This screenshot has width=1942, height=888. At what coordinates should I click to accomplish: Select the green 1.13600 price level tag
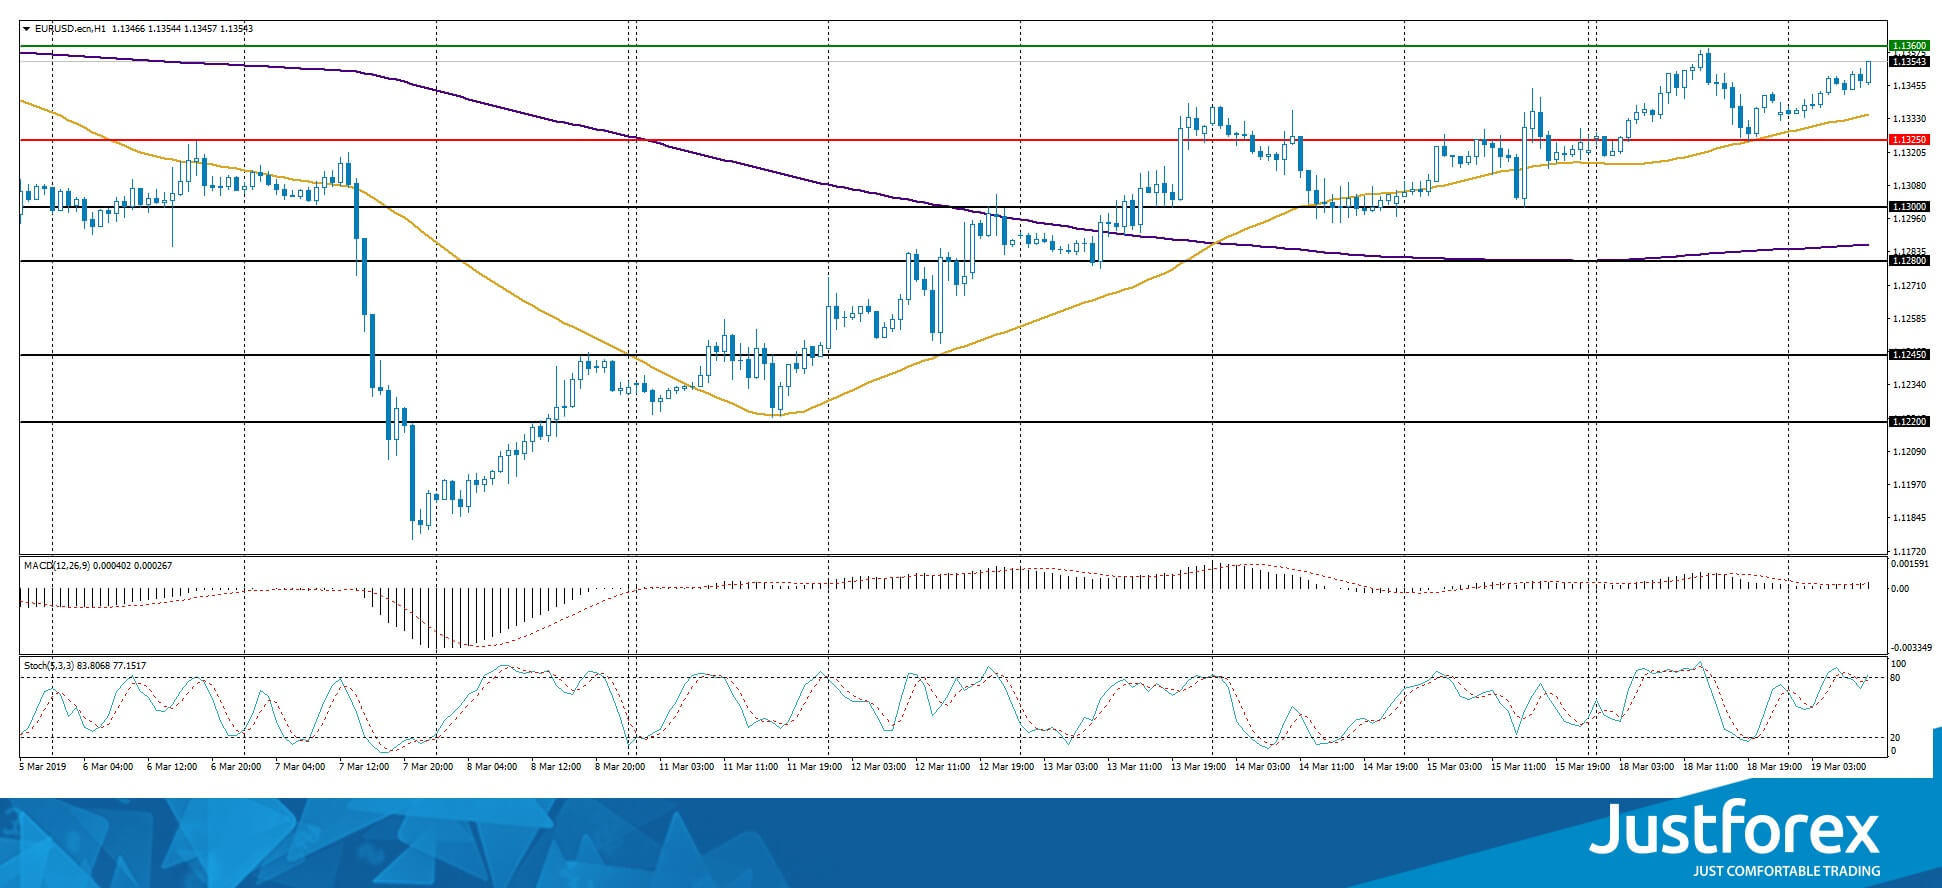point(1909,46)
